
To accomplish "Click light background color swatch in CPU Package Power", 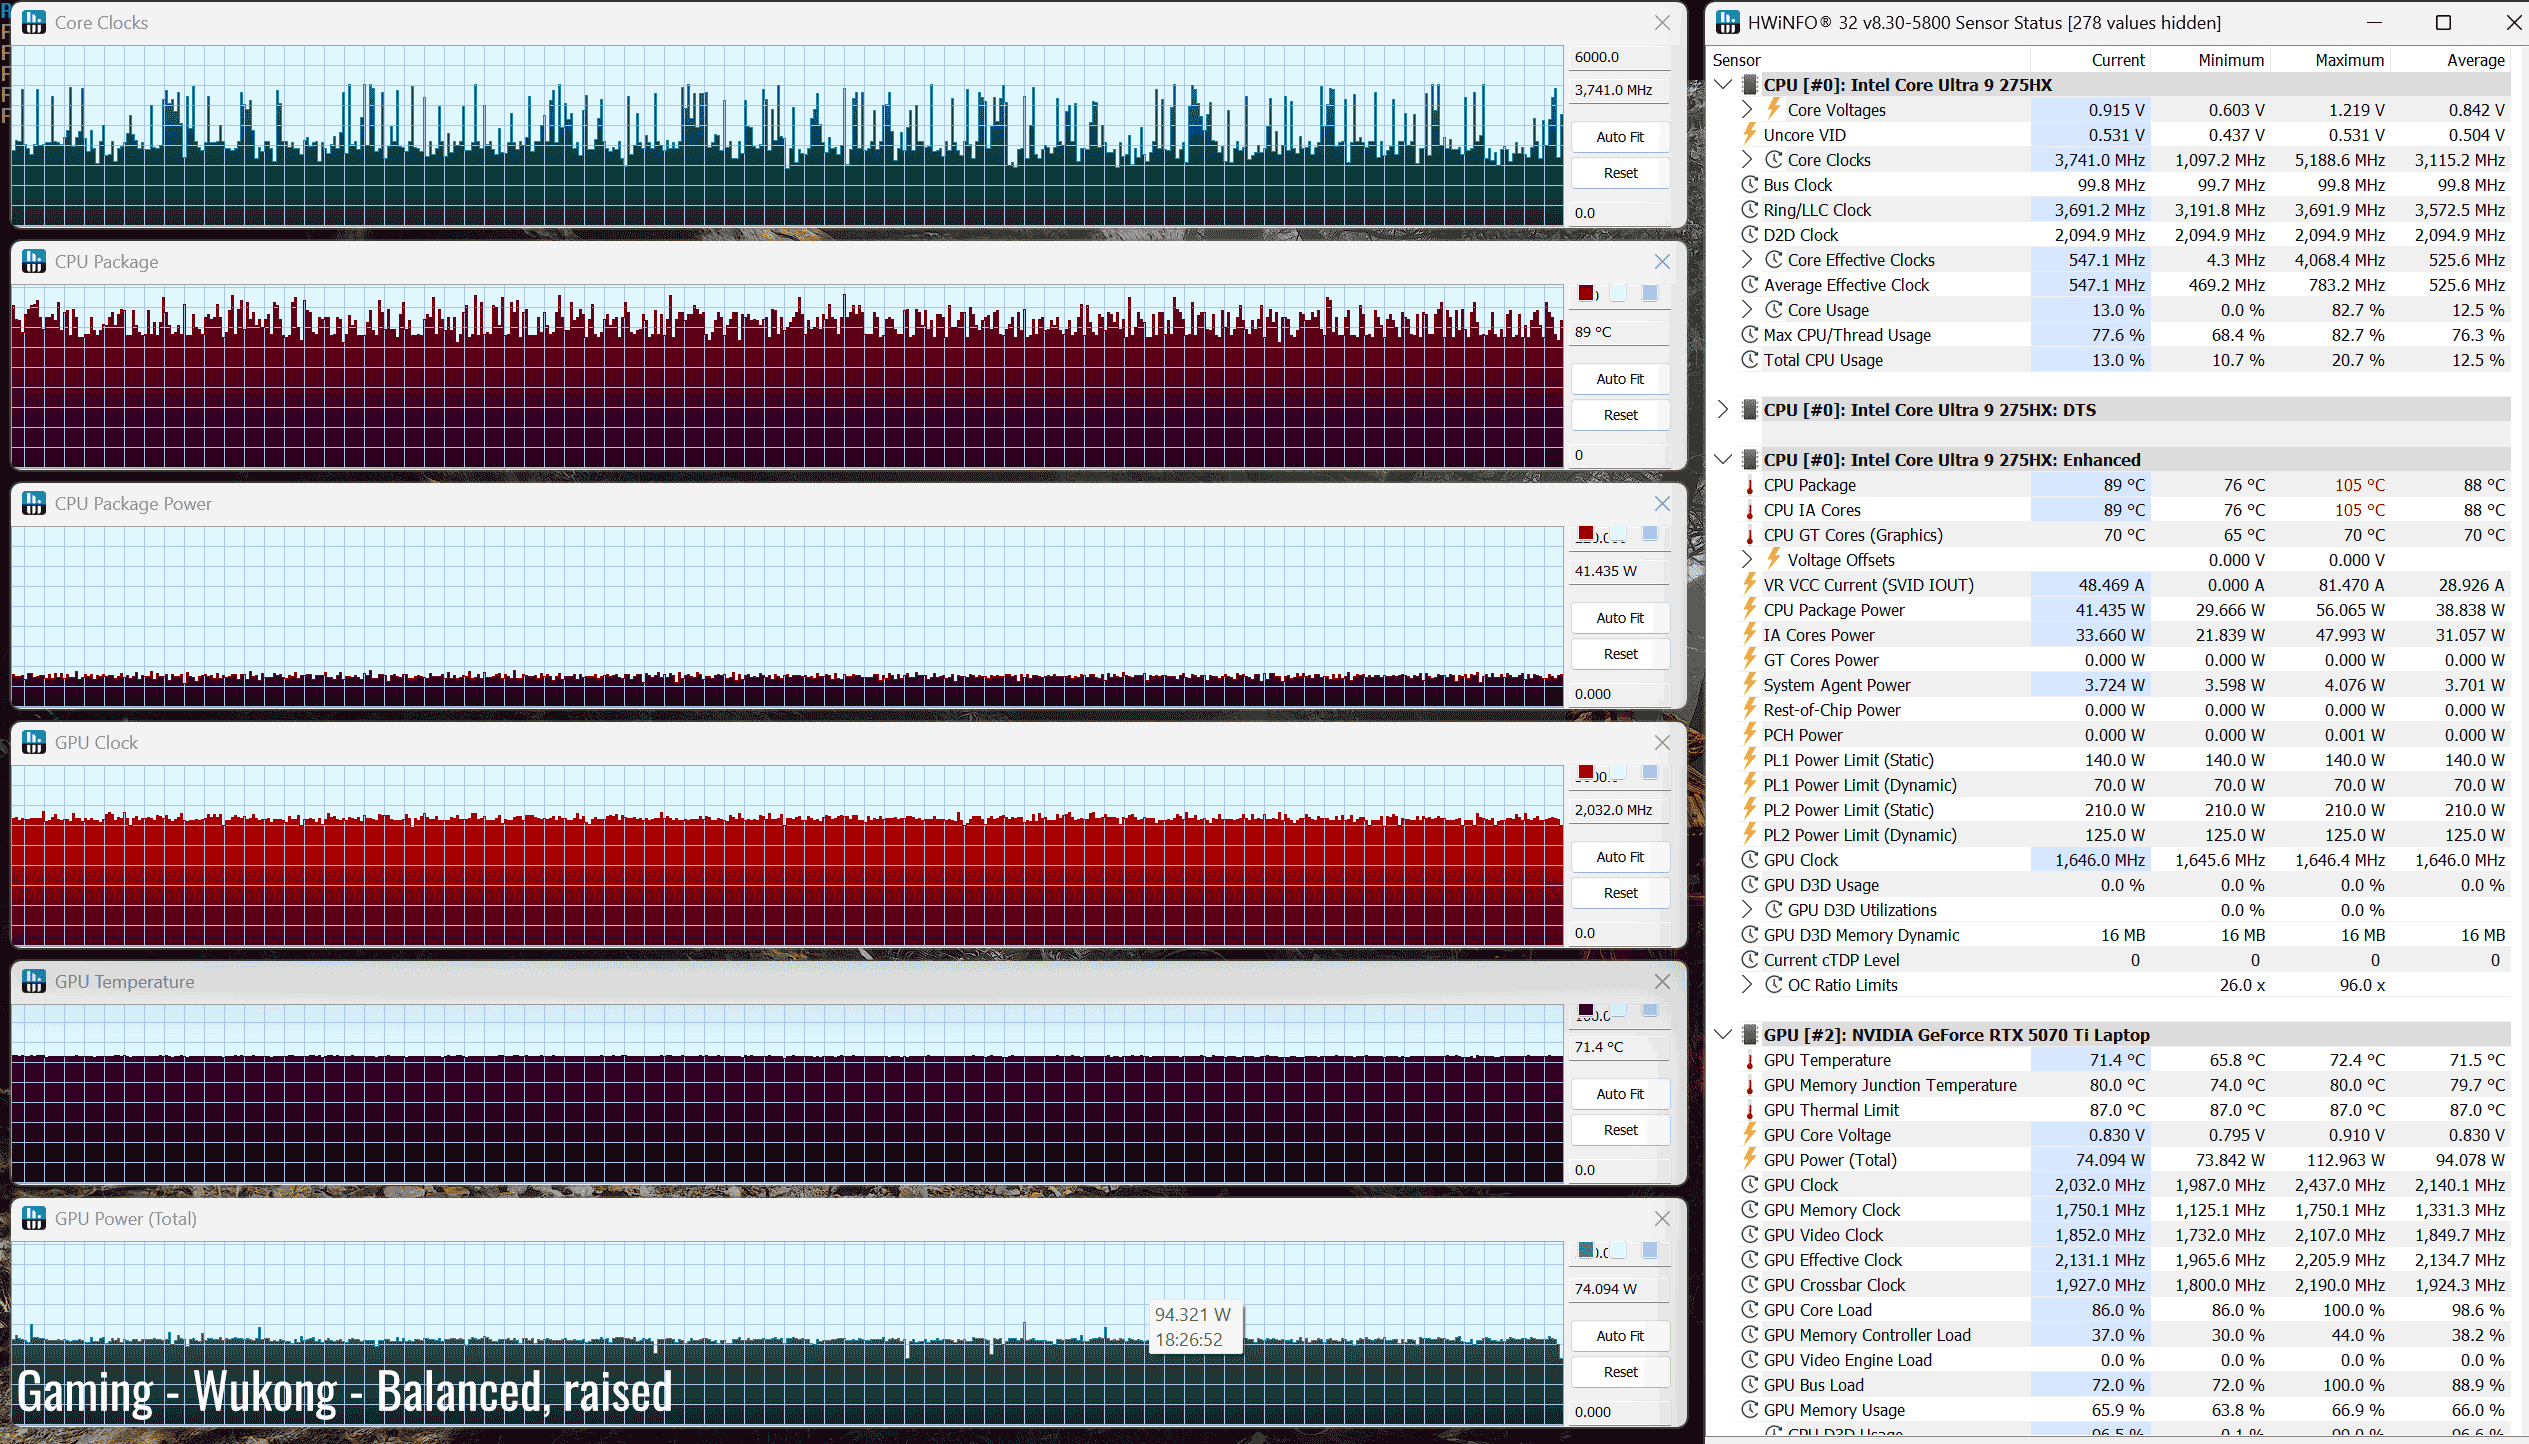I will (1618, 533).
